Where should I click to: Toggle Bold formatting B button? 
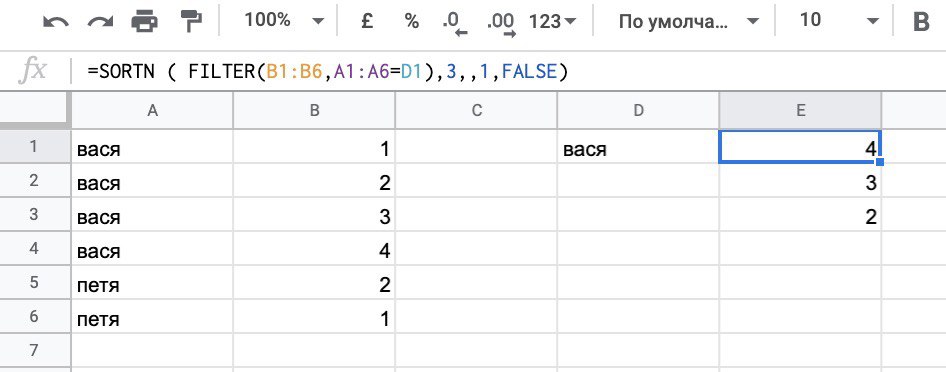921,22
